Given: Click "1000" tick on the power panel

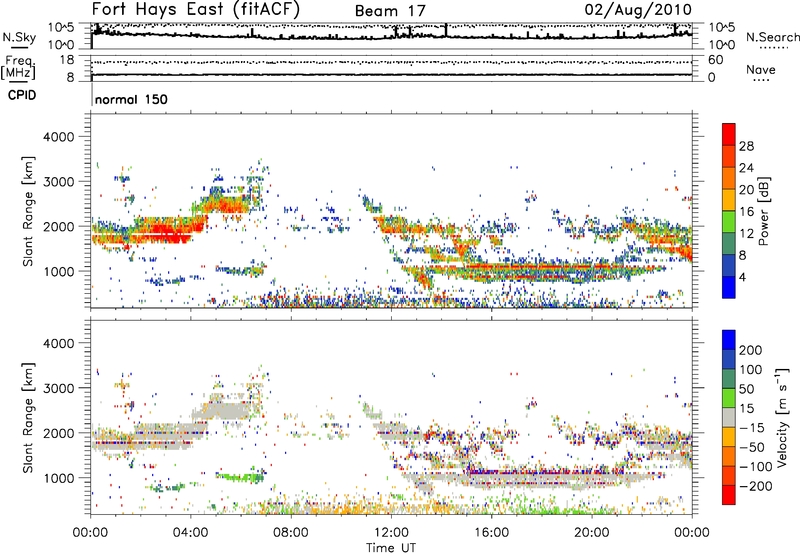Looking at the screenshot, I should pyautogui.click(x=58, y=271).
